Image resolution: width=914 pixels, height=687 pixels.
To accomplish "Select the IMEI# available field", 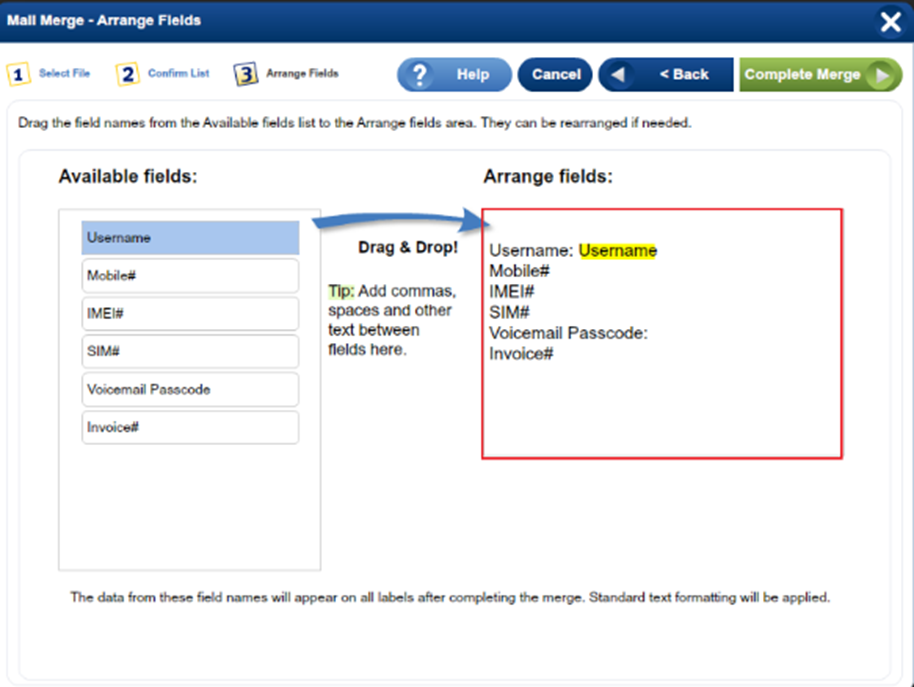I will point(190,314).
